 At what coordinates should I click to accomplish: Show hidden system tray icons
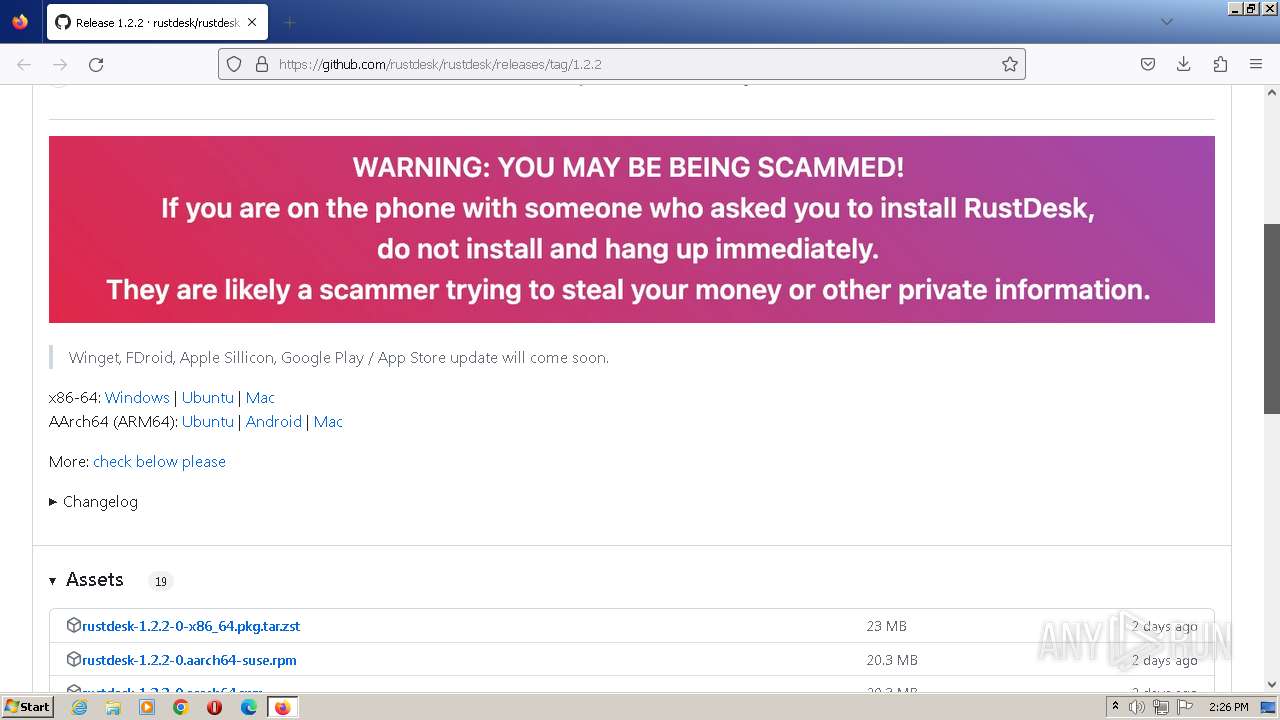(1115, 707)
